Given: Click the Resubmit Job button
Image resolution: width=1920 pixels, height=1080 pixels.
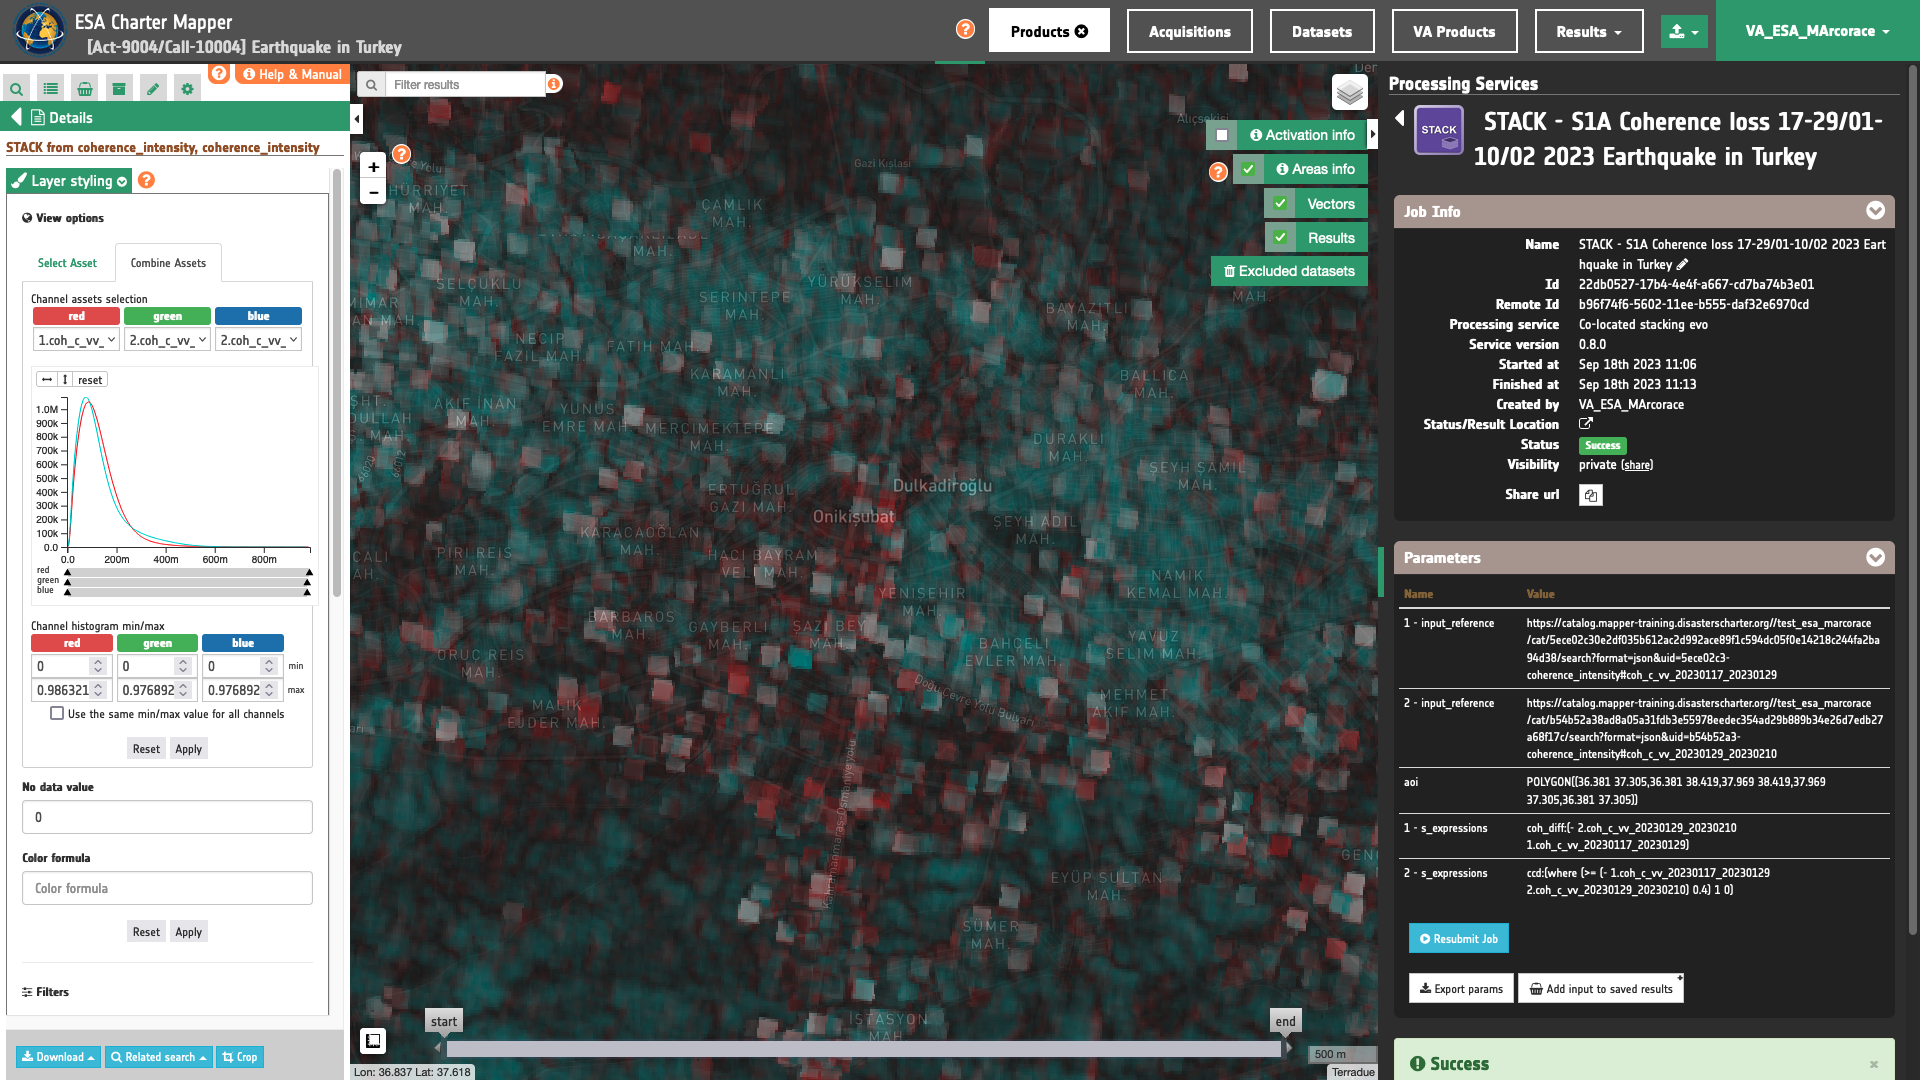Looking at the screenshot, I should pyautogui.click(x=1459, y=938).
